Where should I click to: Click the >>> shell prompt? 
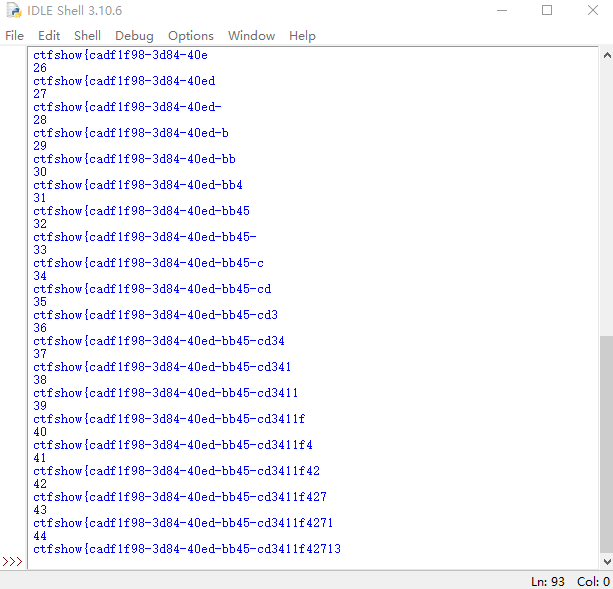[12, 562]
